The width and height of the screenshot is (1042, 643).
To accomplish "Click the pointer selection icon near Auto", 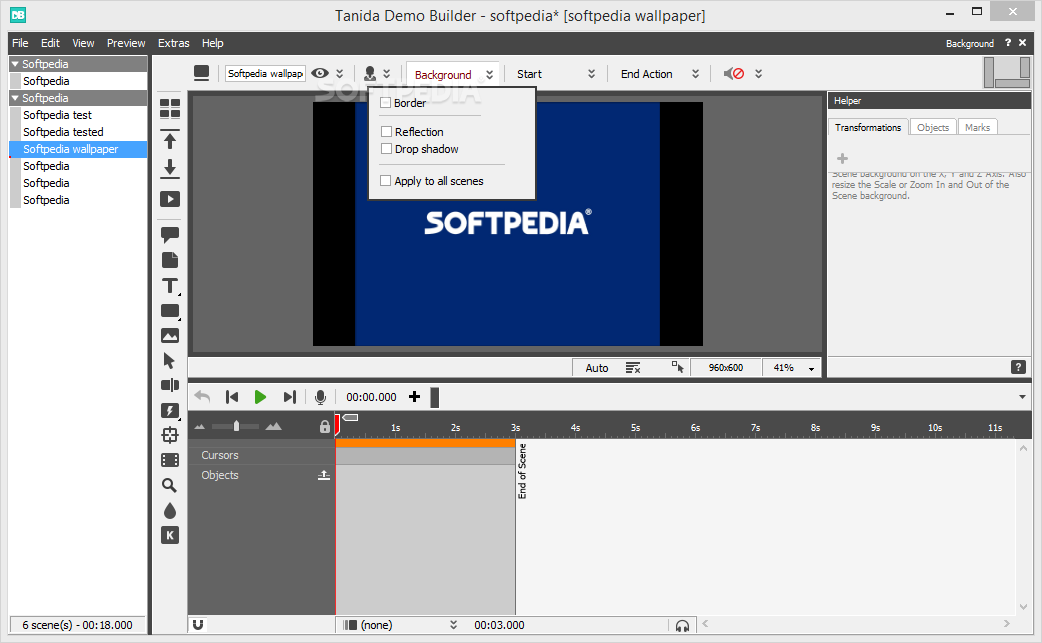I will click(x=677, y=367).
